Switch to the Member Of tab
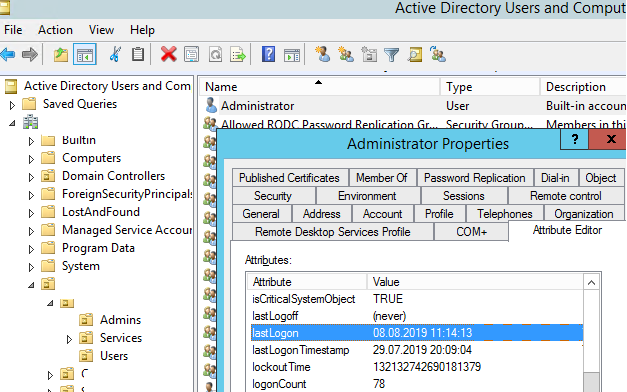 381,178
